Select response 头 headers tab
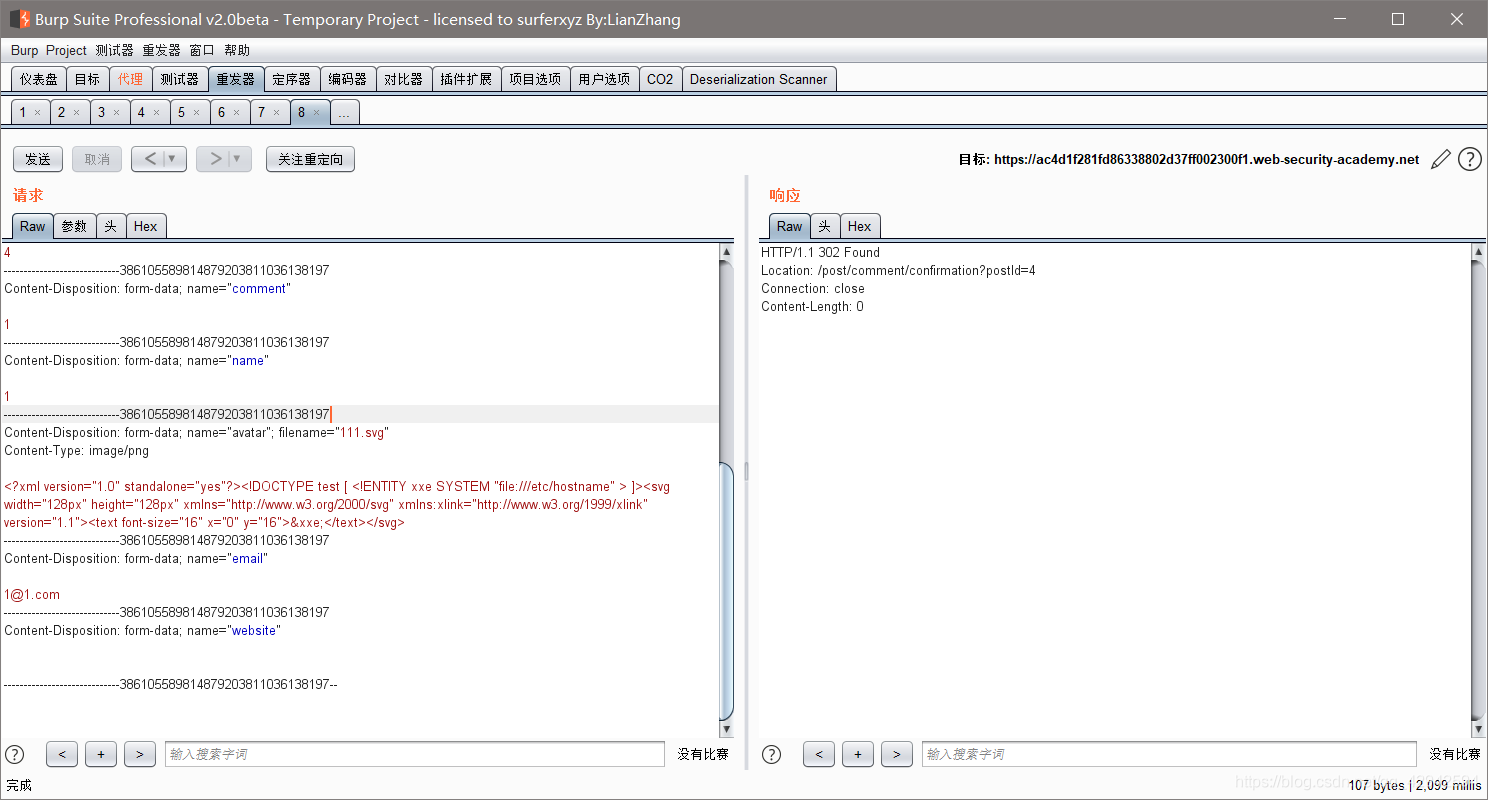The image size is (1488, 800). pyautogui.click(x=825, y=226)
